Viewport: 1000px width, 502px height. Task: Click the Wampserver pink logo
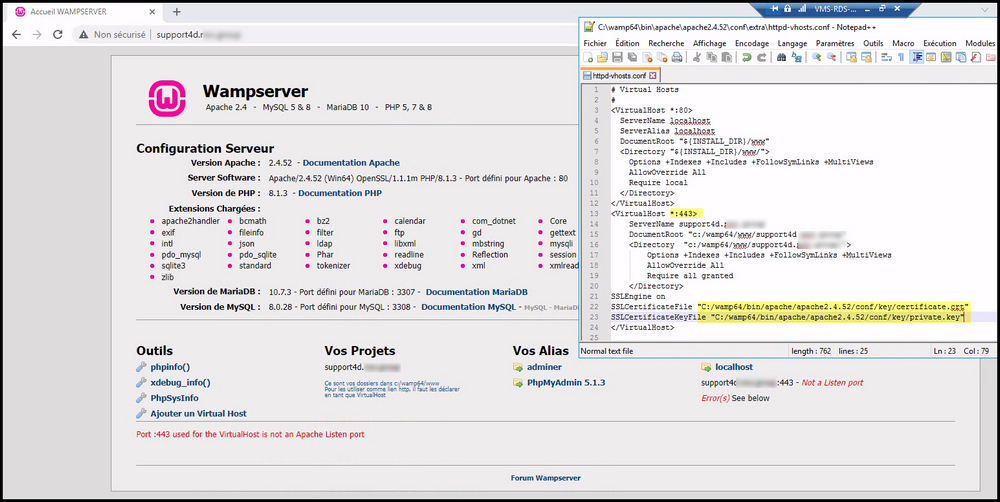click(167, 99)
